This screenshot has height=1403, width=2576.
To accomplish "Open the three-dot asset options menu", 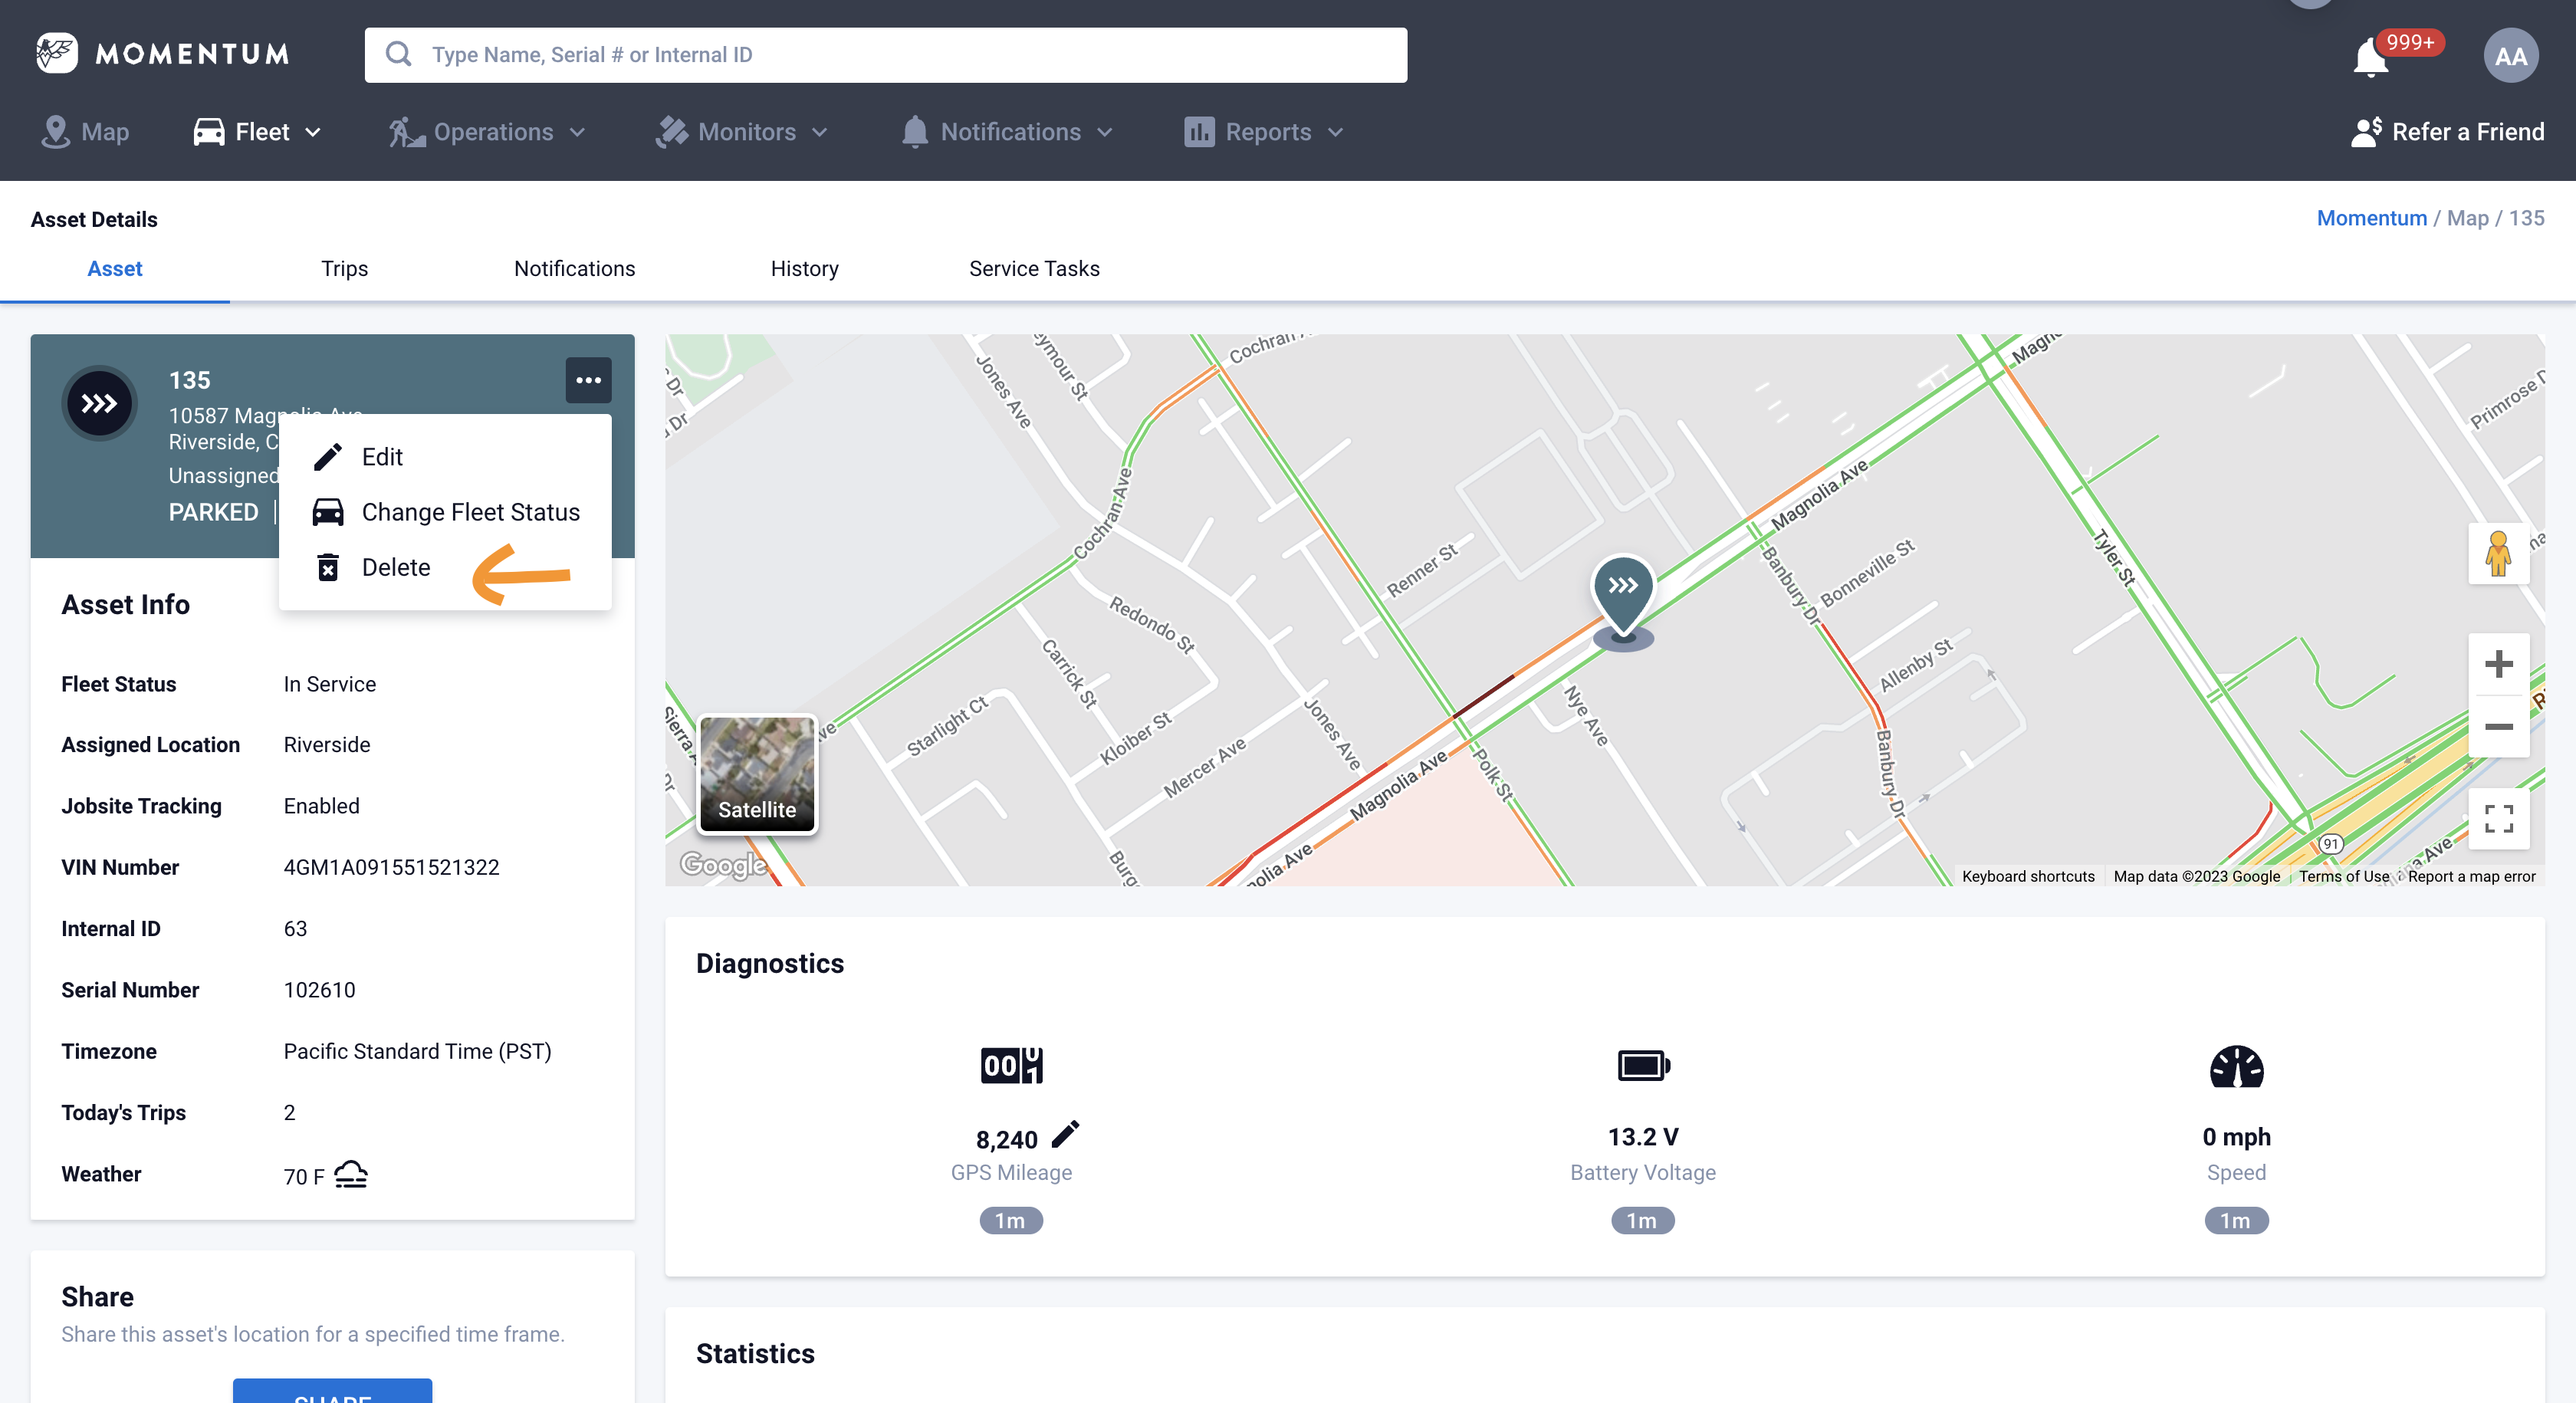I will tap(588, 380).
